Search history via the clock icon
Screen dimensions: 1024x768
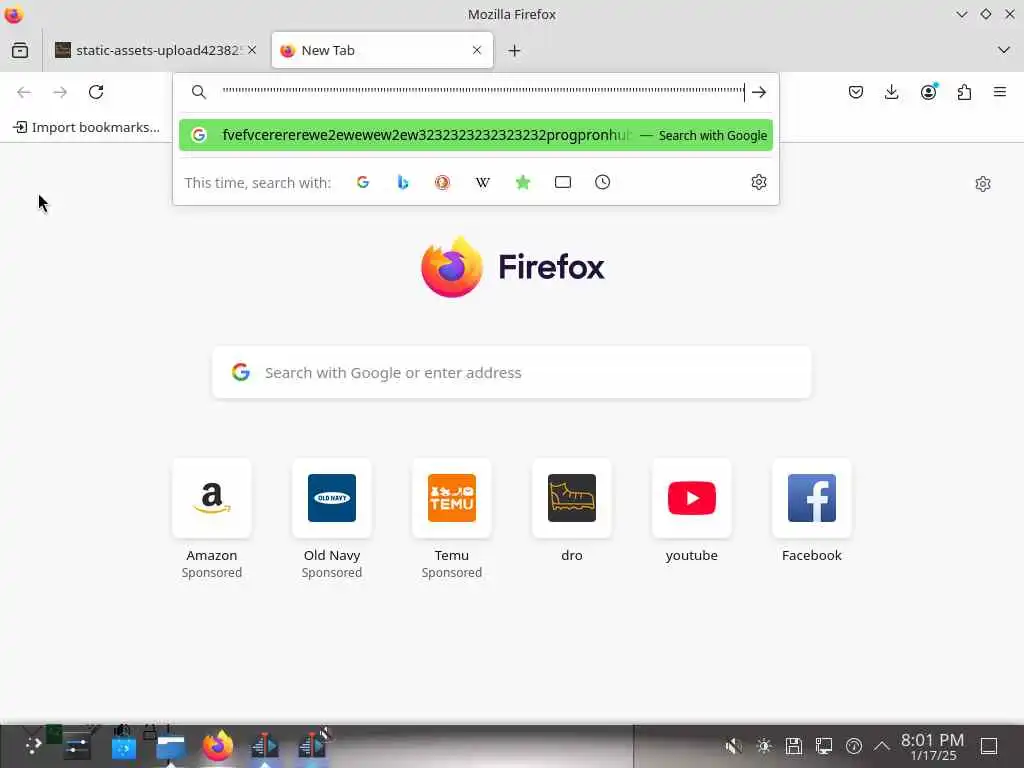603,182
